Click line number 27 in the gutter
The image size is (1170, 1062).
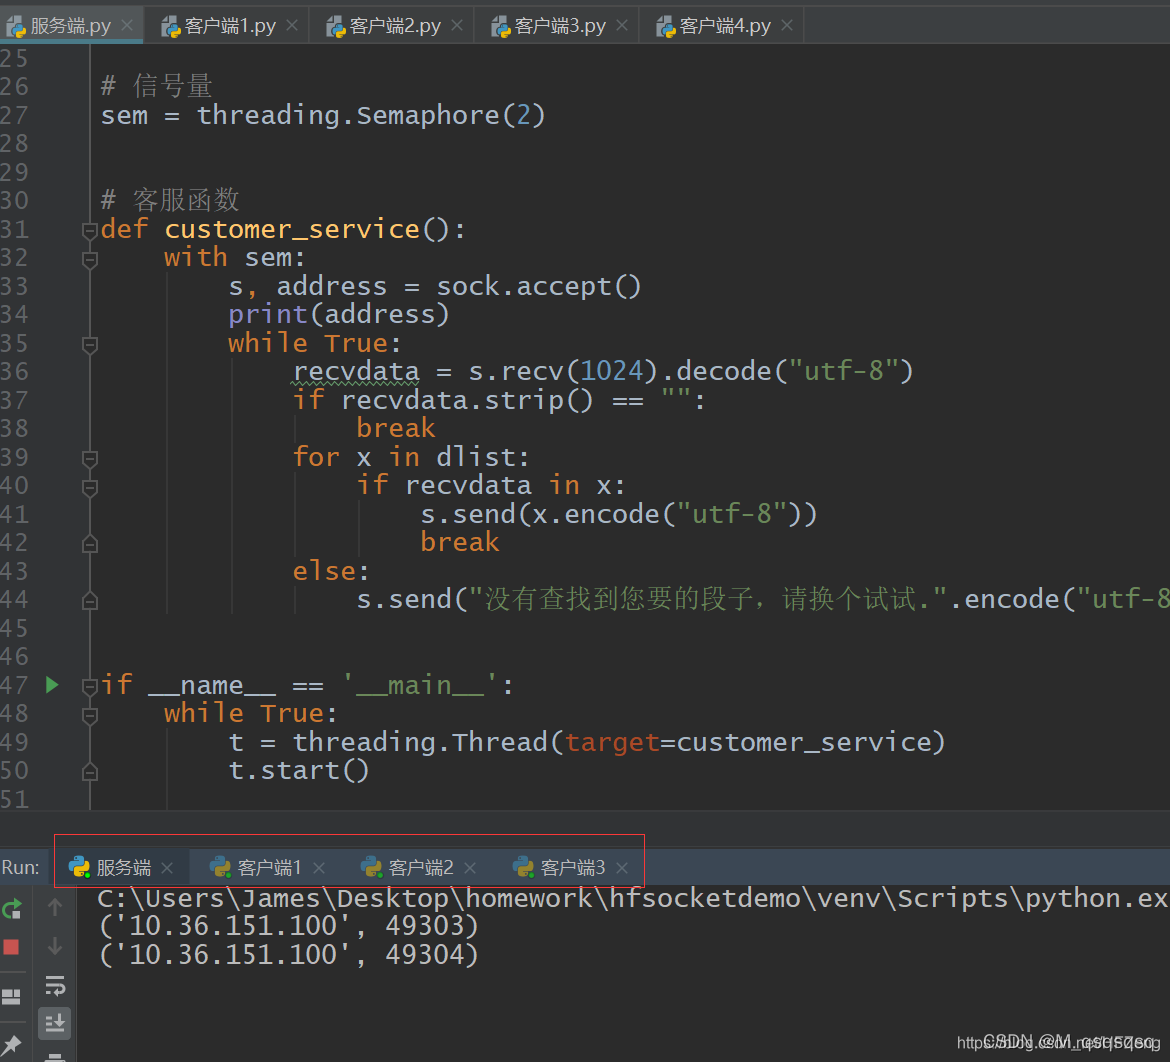click(x=14, y=115)
